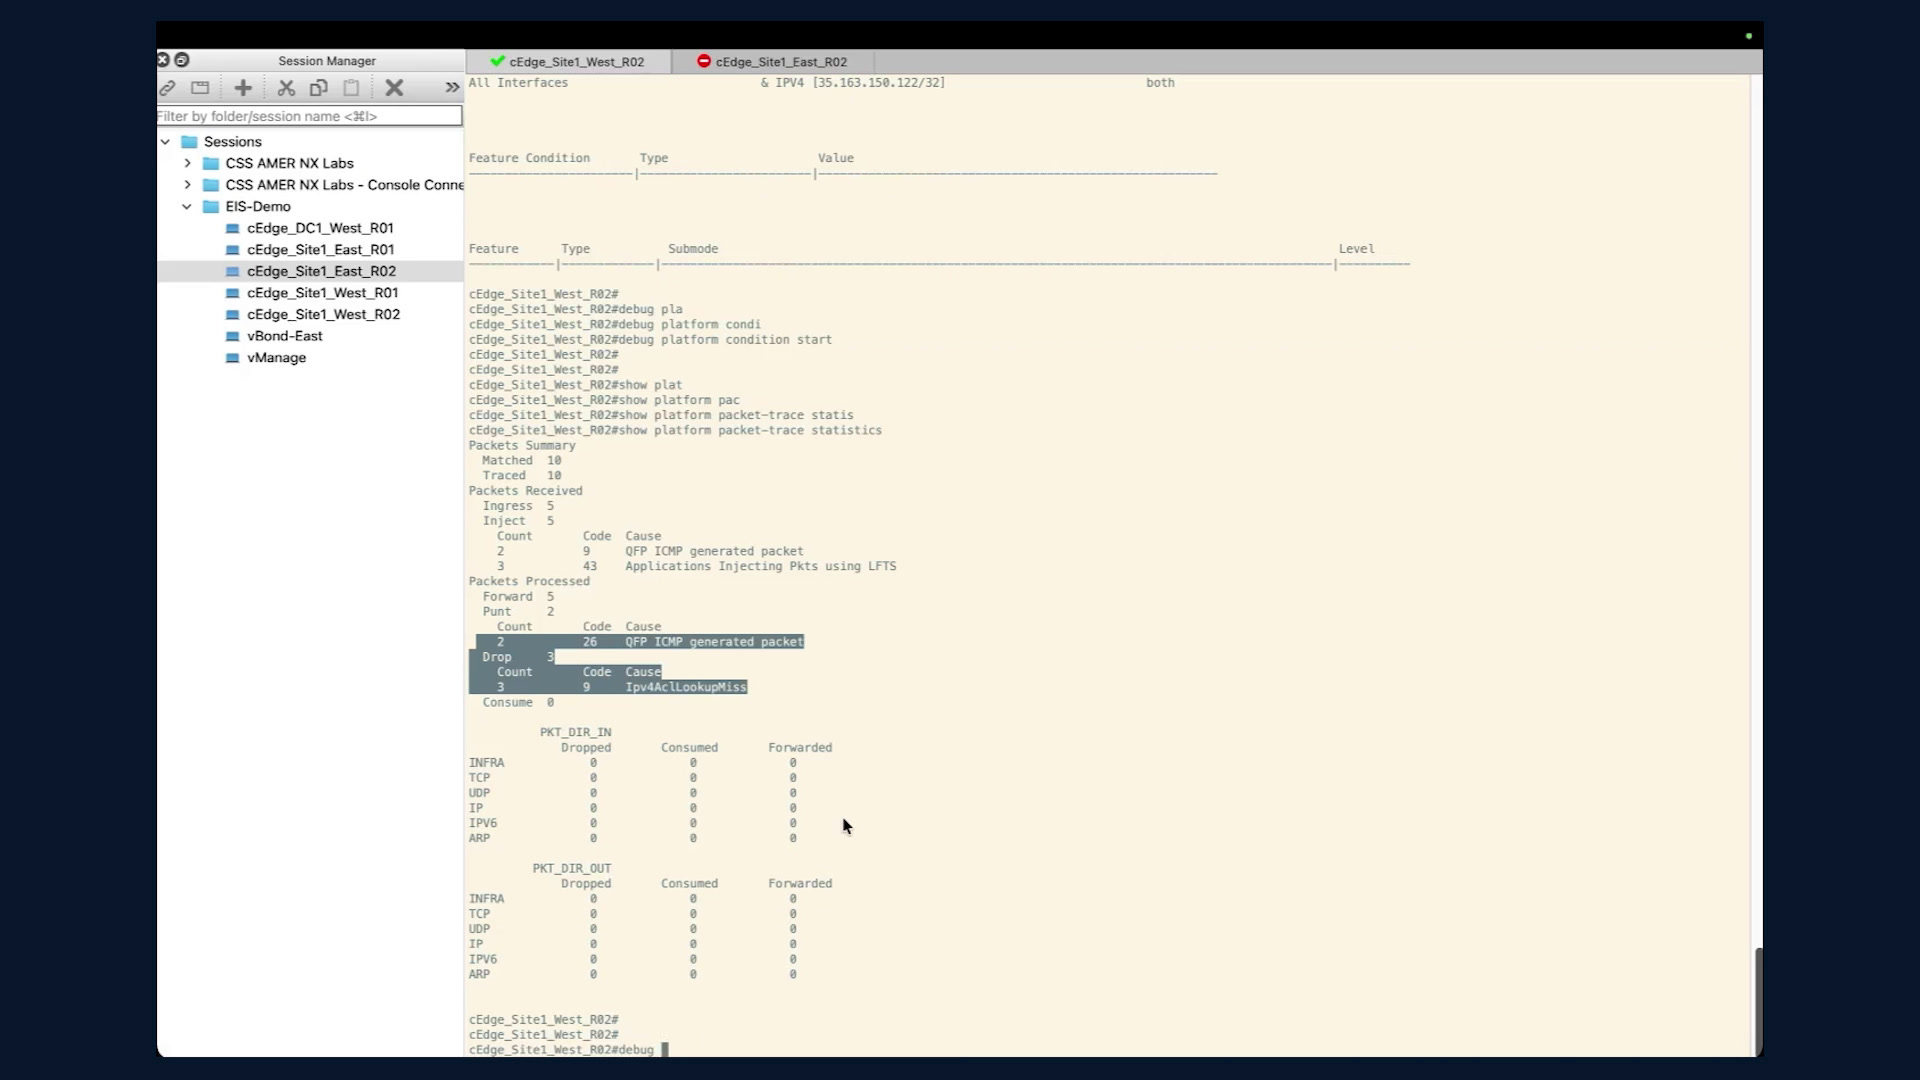Expand CSS AMER NX Labs - Console folder
The image size is (1920, 1080).
[187, 185]
